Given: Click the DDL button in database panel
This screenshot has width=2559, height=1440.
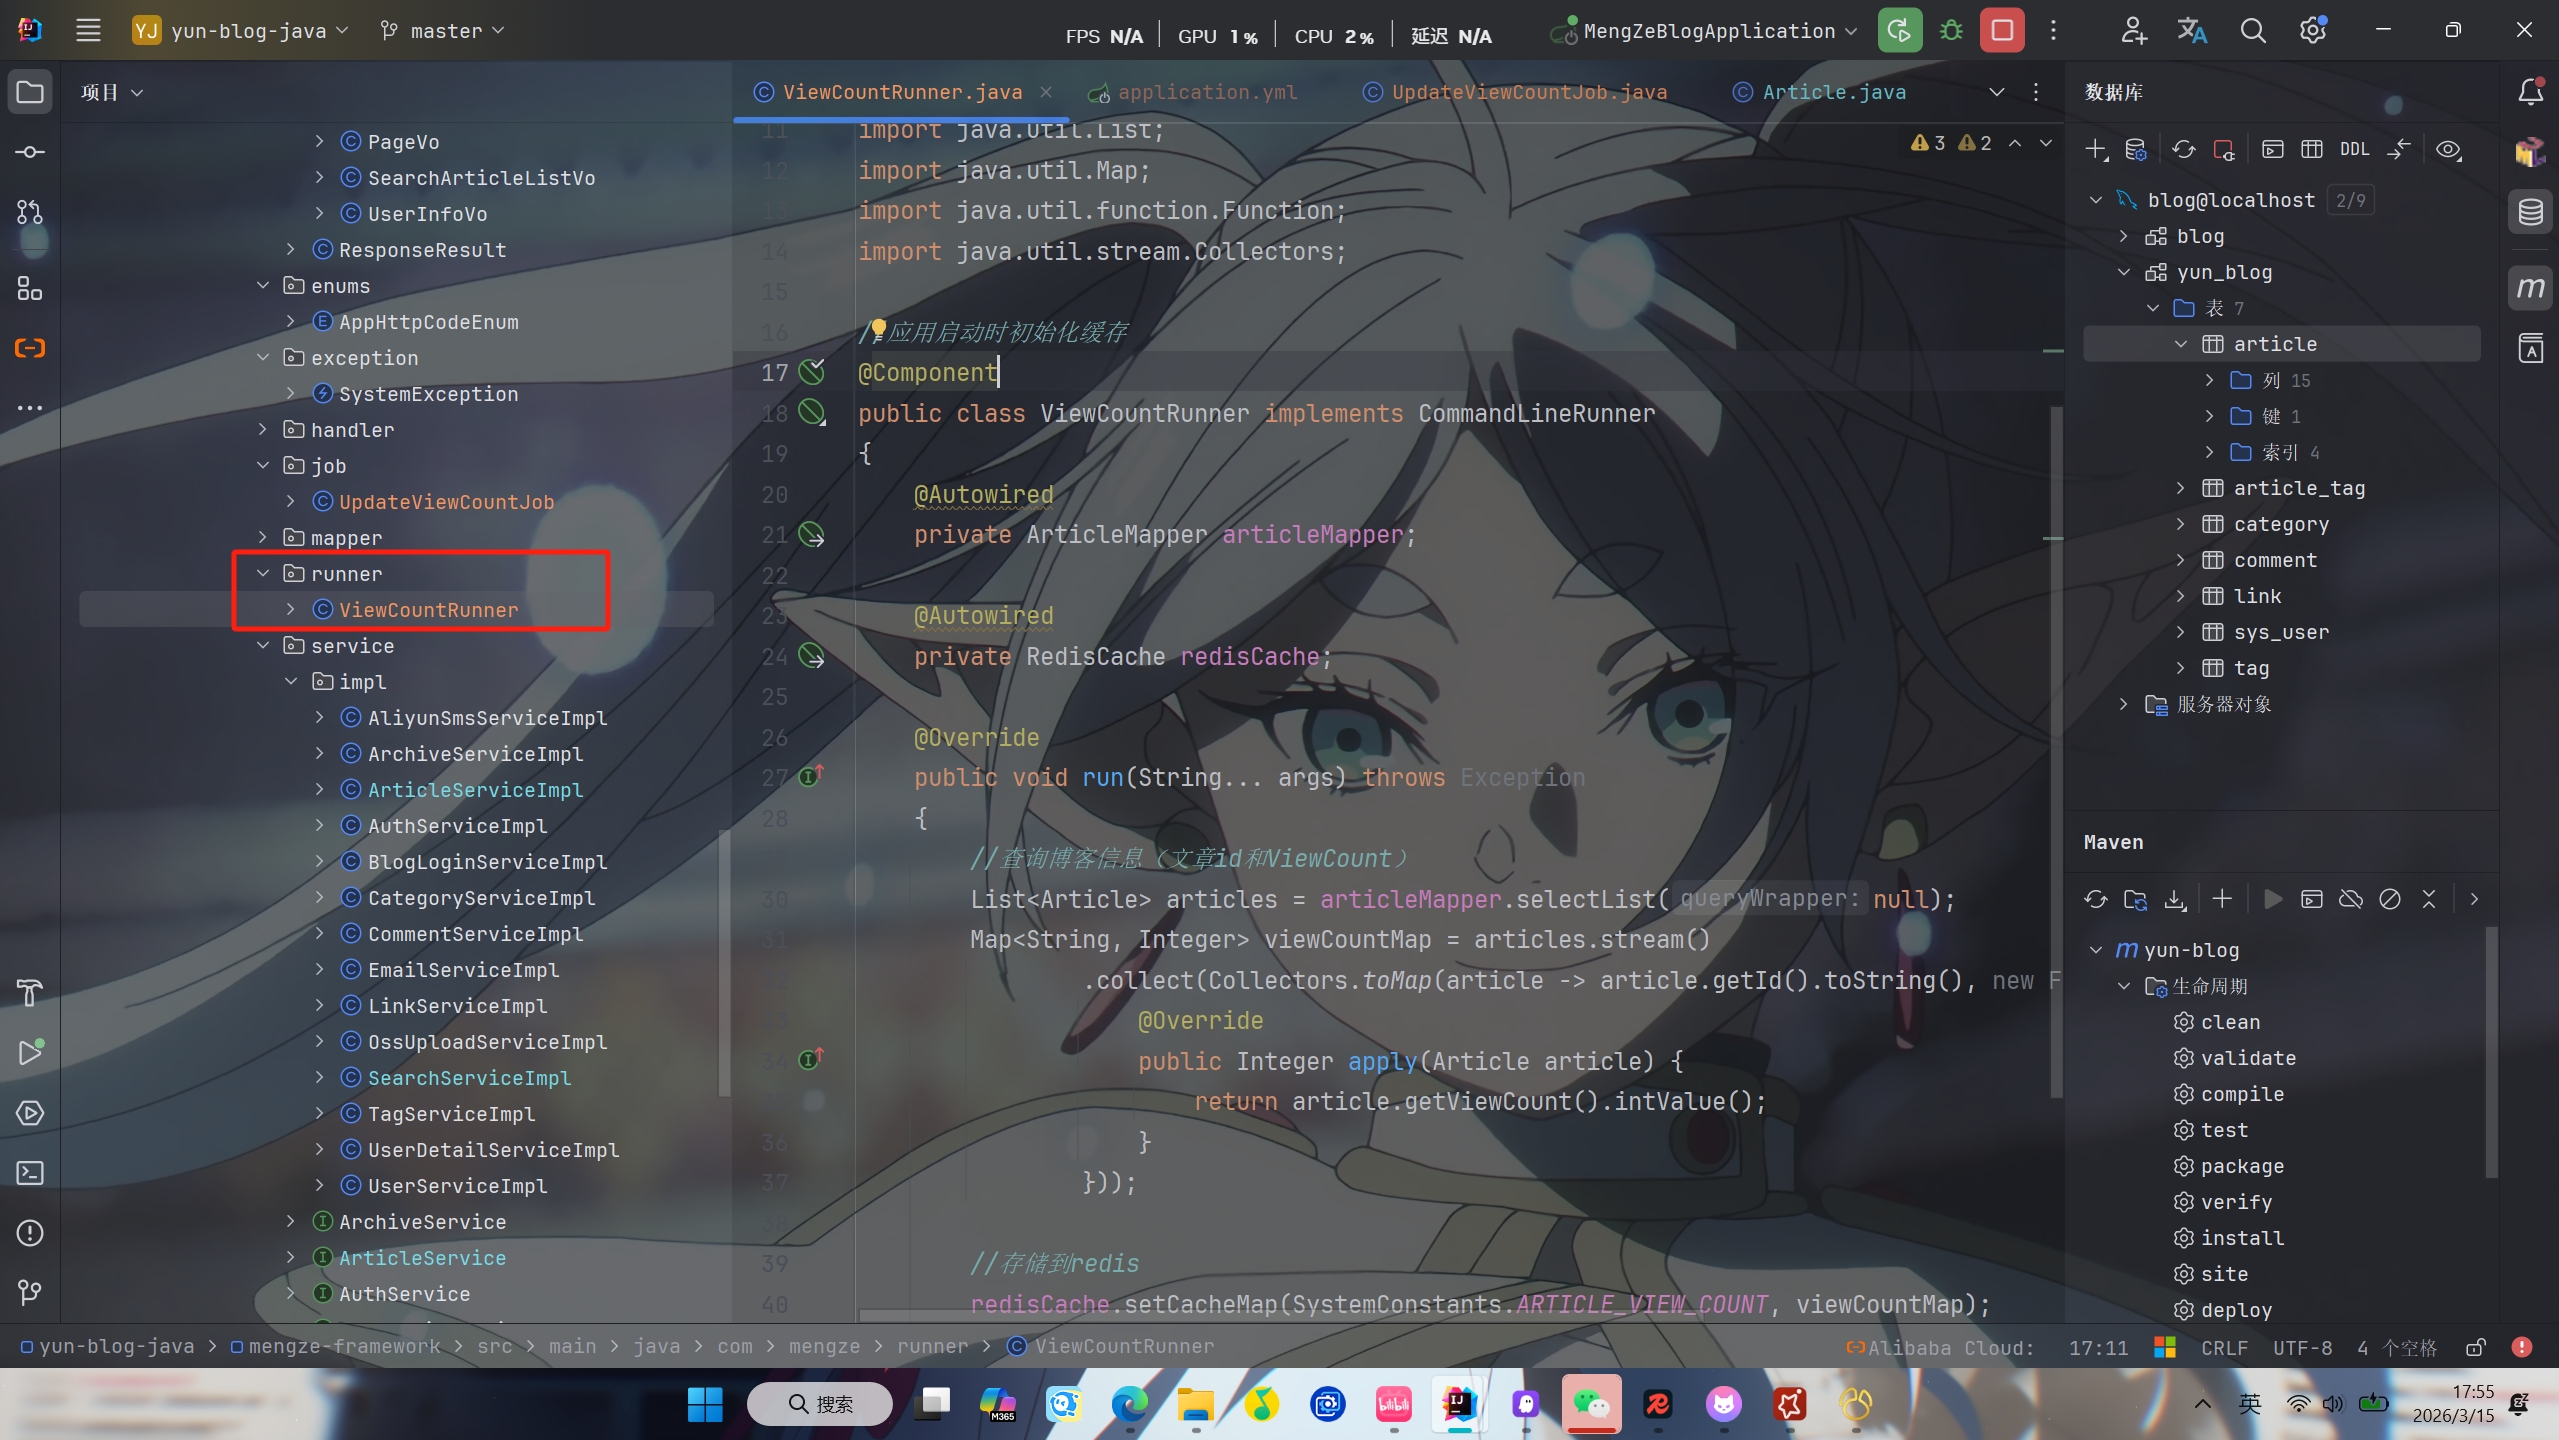Looking at the screenshot, I should (x=2354, y=150).
